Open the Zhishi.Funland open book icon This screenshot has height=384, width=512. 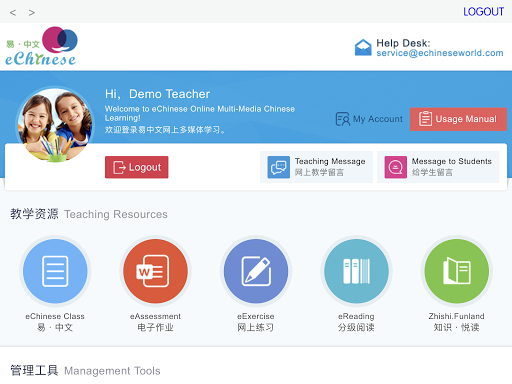(x=457, y=271)
